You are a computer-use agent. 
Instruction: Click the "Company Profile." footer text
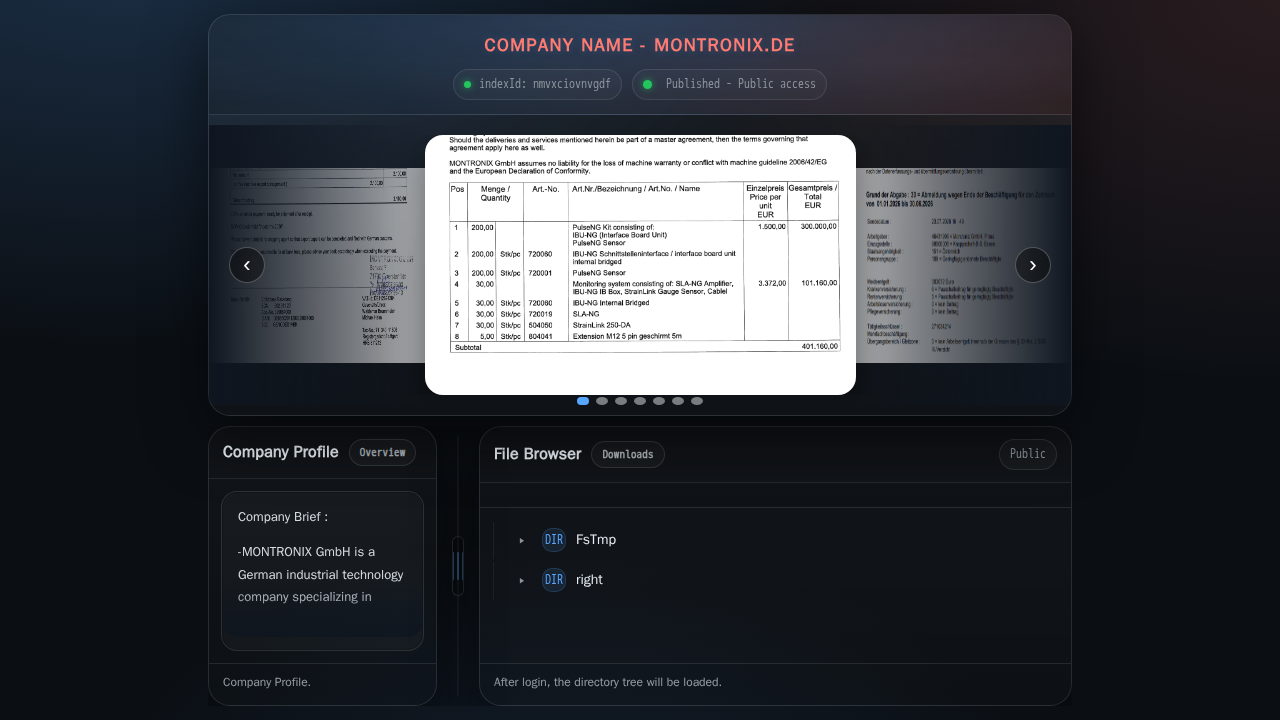[x=267, y=682]
